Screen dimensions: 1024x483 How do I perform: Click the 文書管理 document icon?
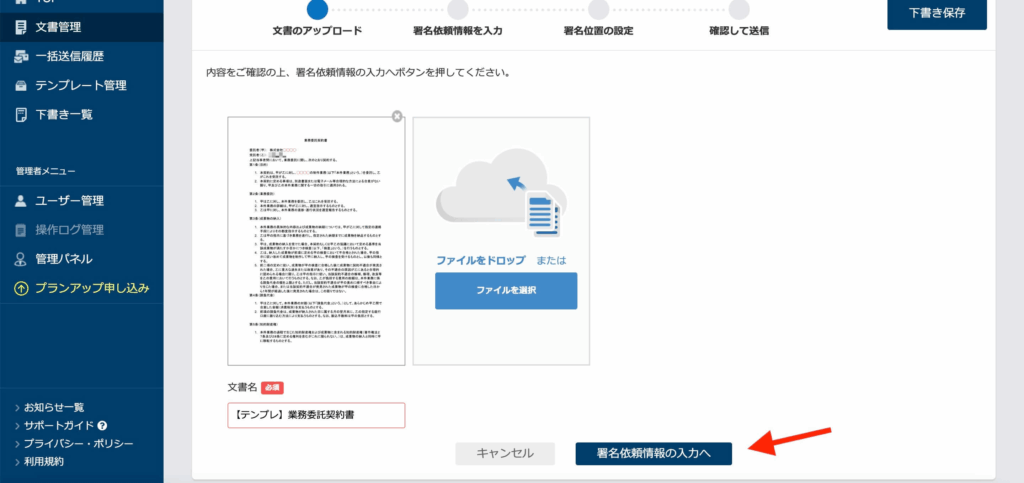[x=21, y=27]
